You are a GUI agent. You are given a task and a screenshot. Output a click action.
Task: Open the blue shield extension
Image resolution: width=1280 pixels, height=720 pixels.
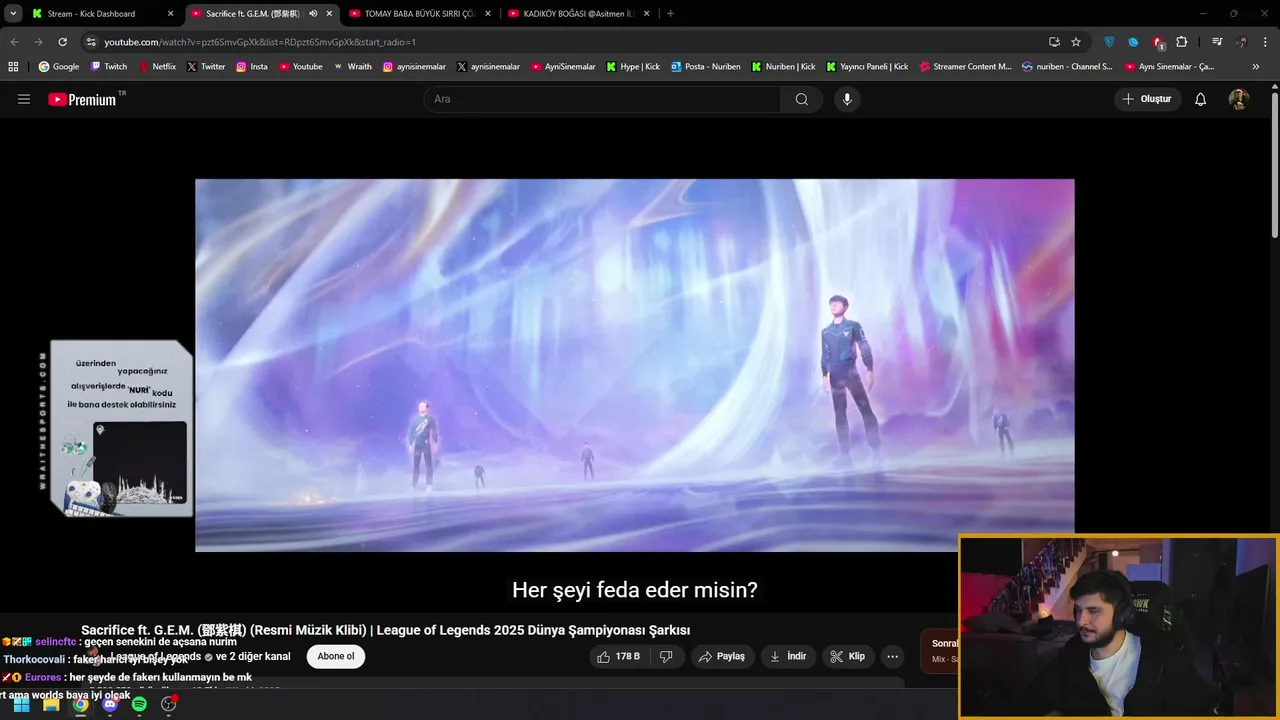pos(1109,42)
